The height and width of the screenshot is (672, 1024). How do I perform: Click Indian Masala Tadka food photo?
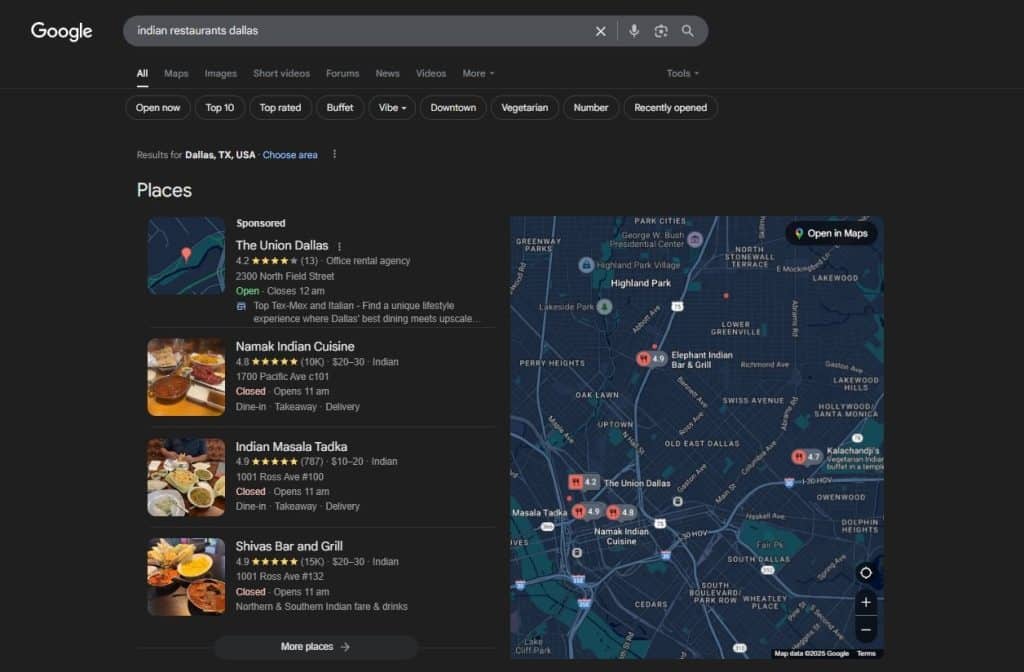[x=186, y=477]
